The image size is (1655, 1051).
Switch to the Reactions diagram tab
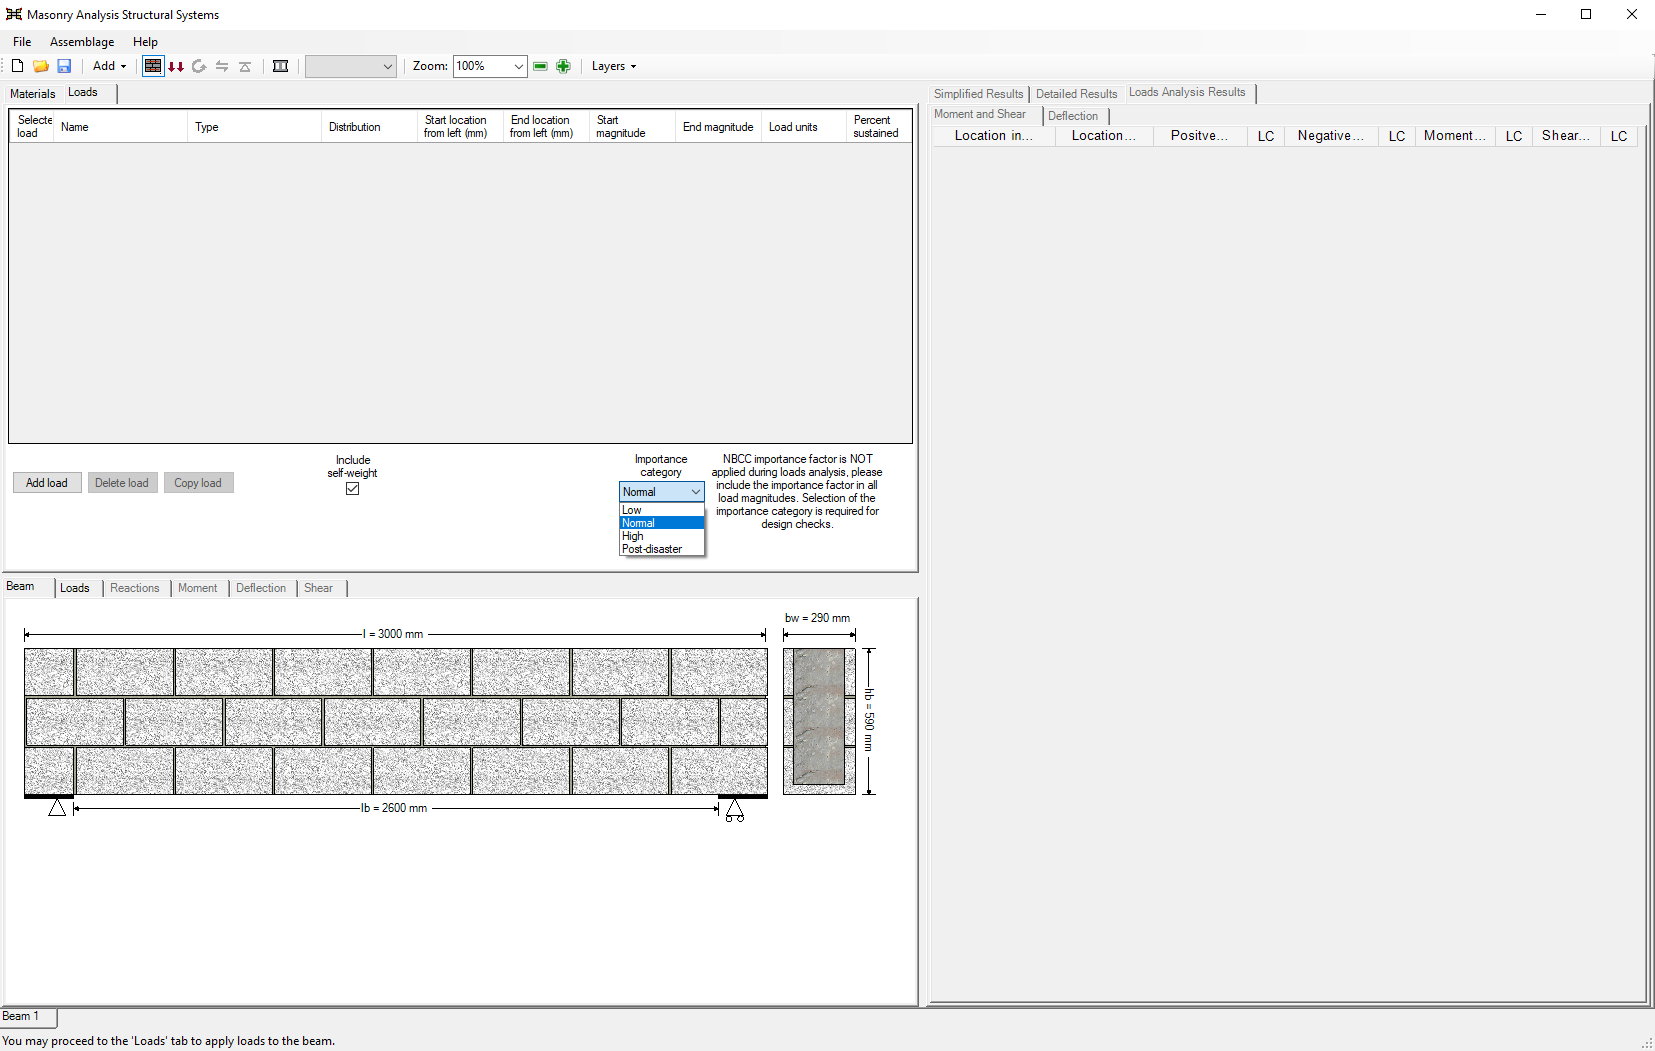point(134,588)
